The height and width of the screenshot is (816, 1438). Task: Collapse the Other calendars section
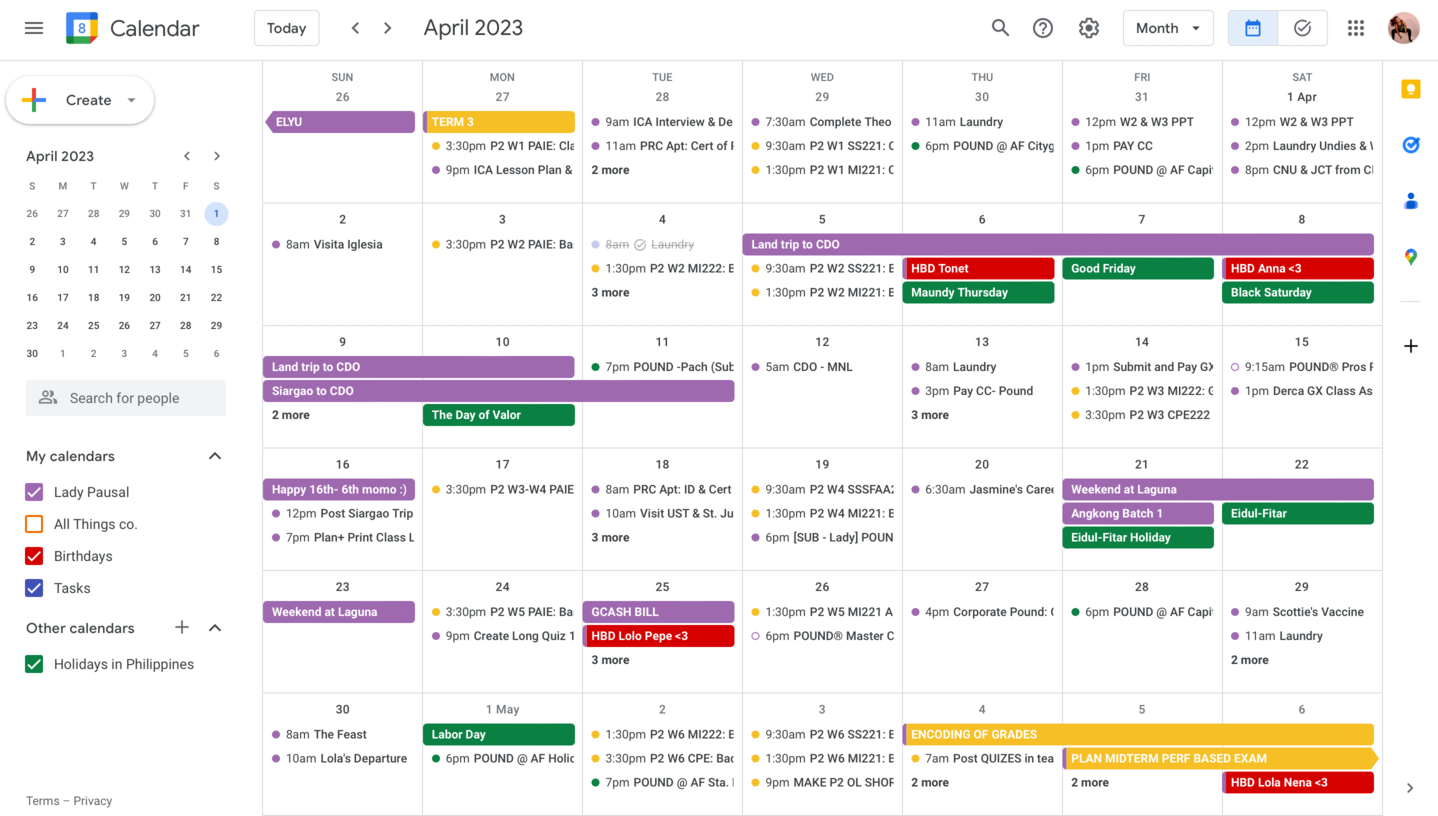[x=215, y=628]
